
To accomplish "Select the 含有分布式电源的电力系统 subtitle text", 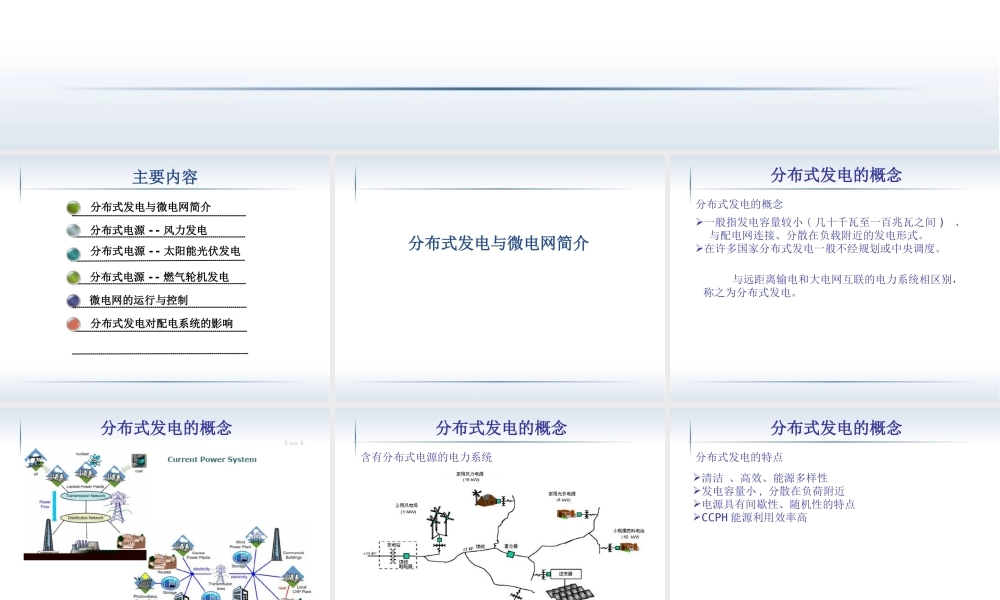I will (426, 457).
